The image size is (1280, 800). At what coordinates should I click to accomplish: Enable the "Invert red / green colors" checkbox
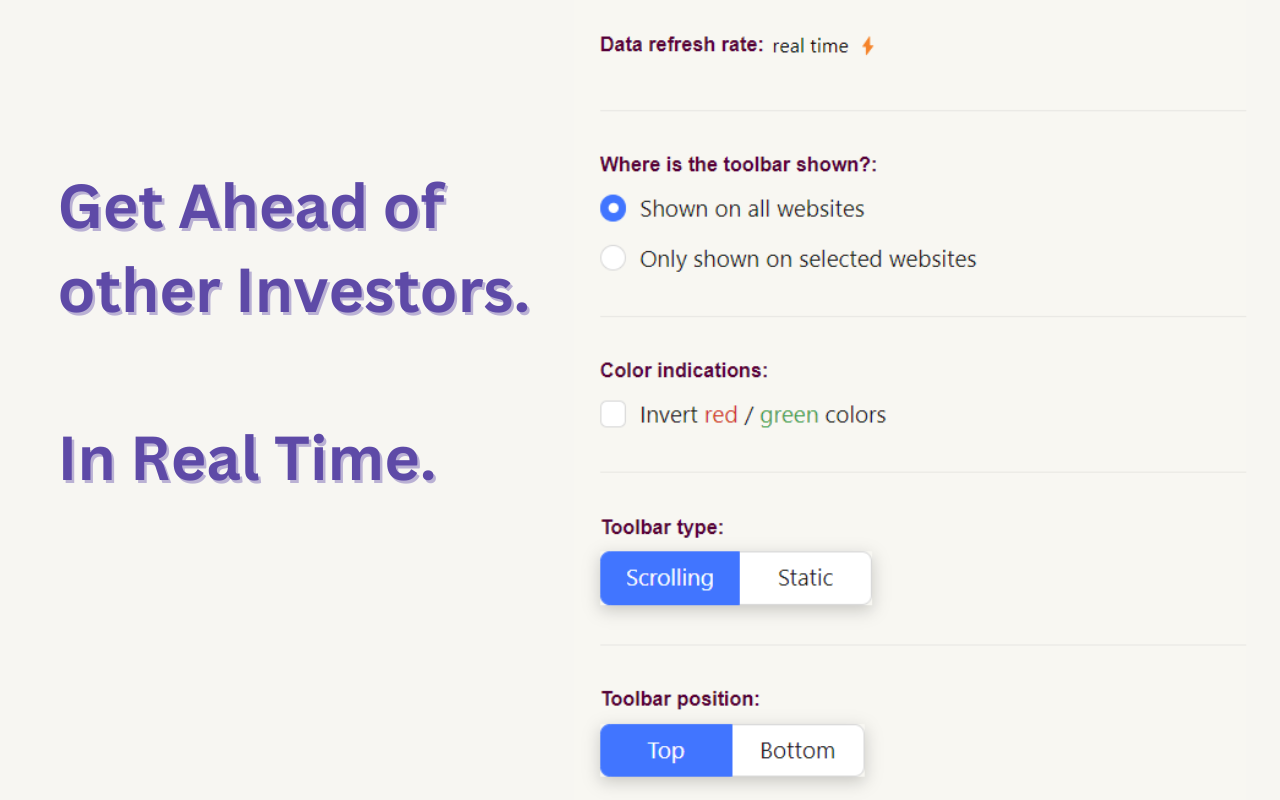pos(613,413)
